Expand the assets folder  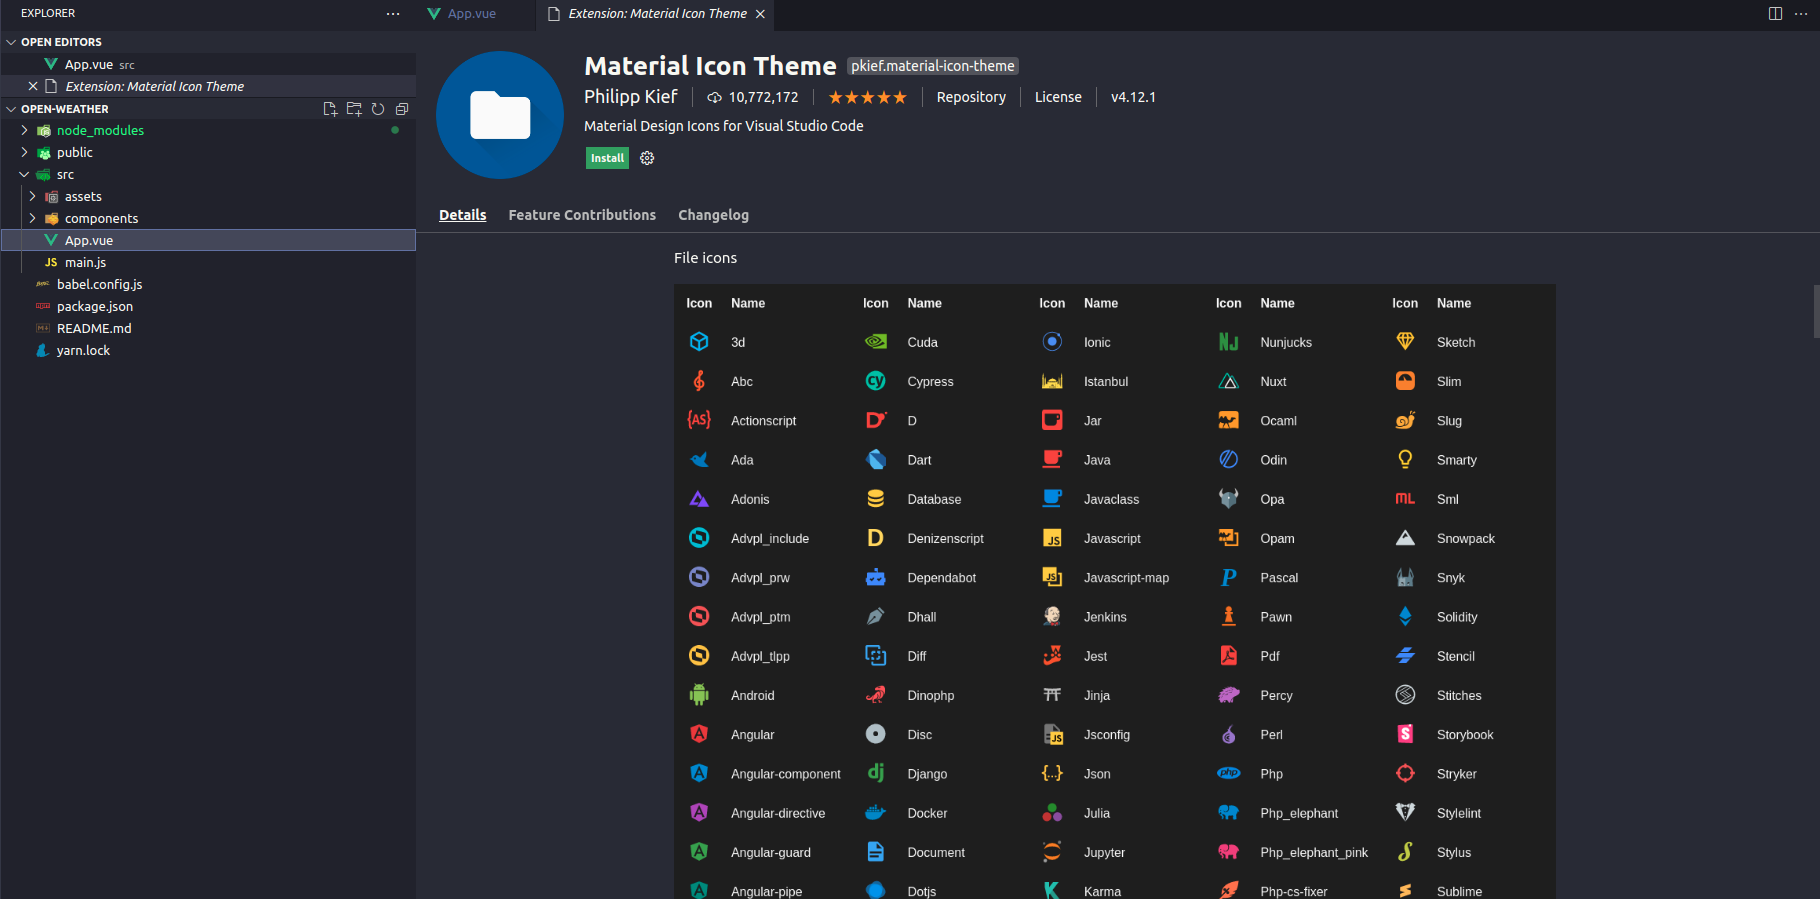click(x=33, y=197)
